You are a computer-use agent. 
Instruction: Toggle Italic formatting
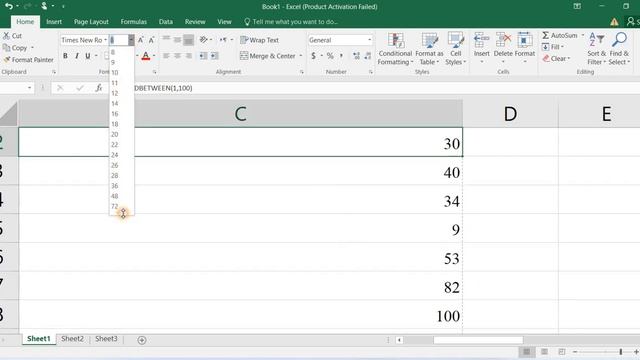click(77, 56)
